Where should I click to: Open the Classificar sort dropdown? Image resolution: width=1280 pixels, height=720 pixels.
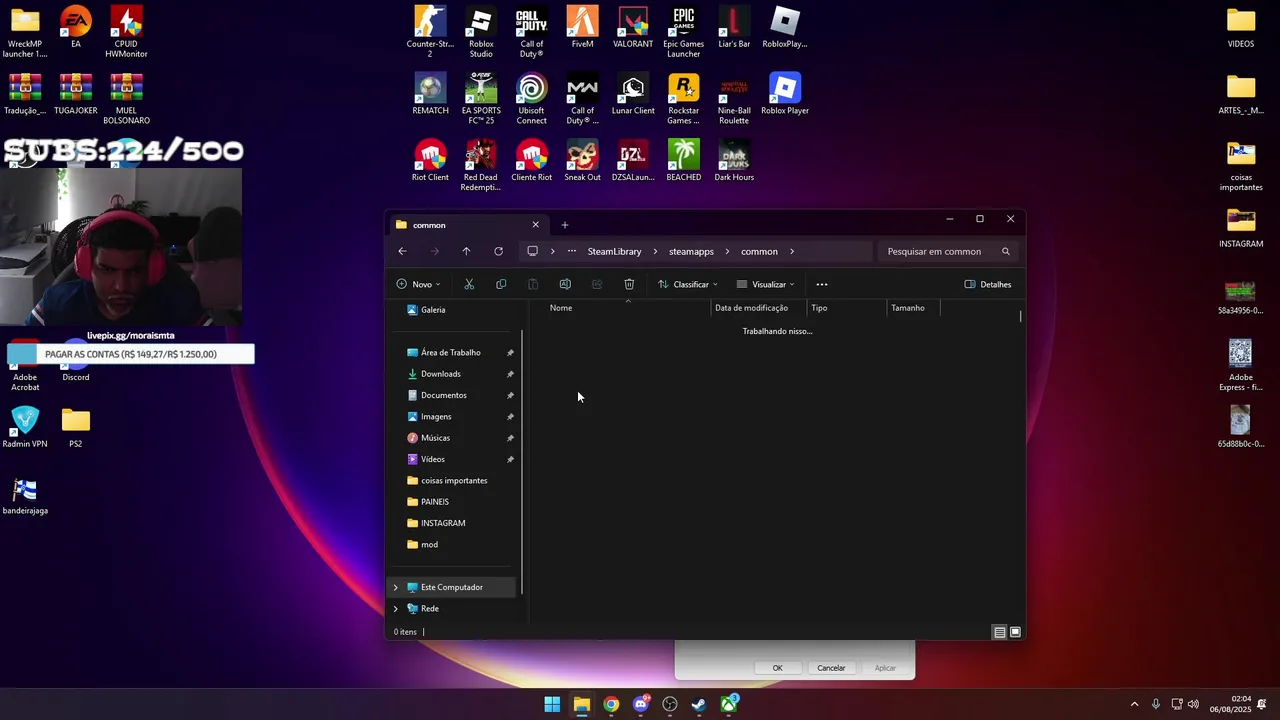[688, 284]
